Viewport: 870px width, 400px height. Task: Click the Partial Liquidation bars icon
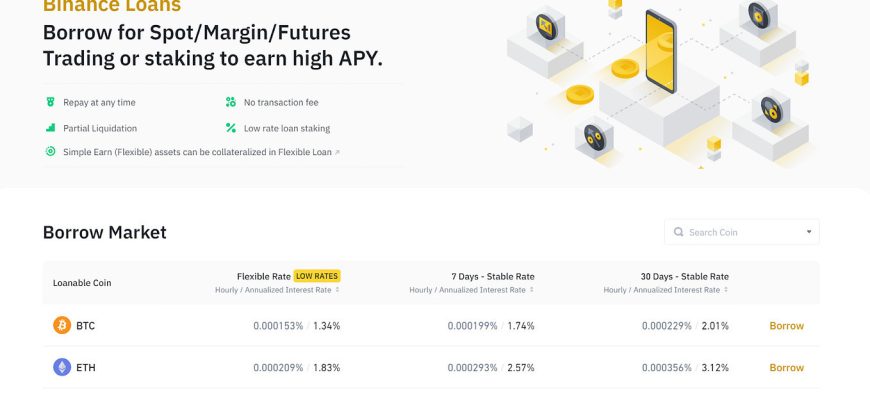point(50,128)
